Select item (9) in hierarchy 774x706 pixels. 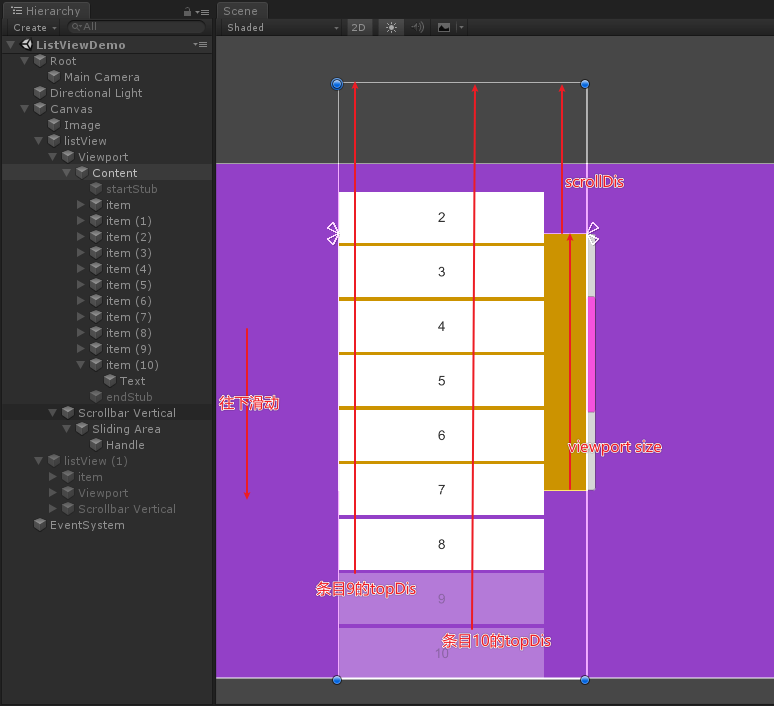128,349
